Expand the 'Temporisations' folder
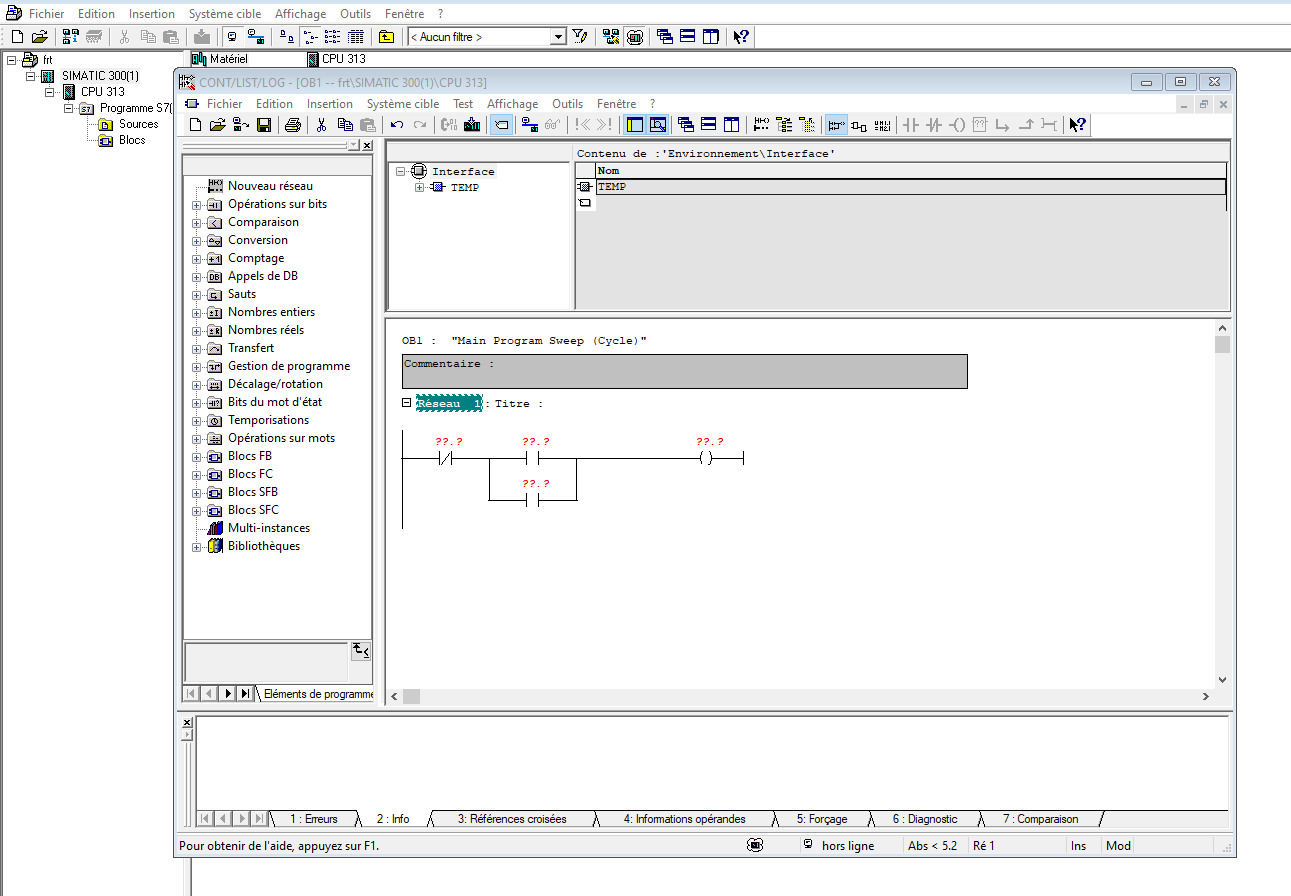 (x=197, y=421)
